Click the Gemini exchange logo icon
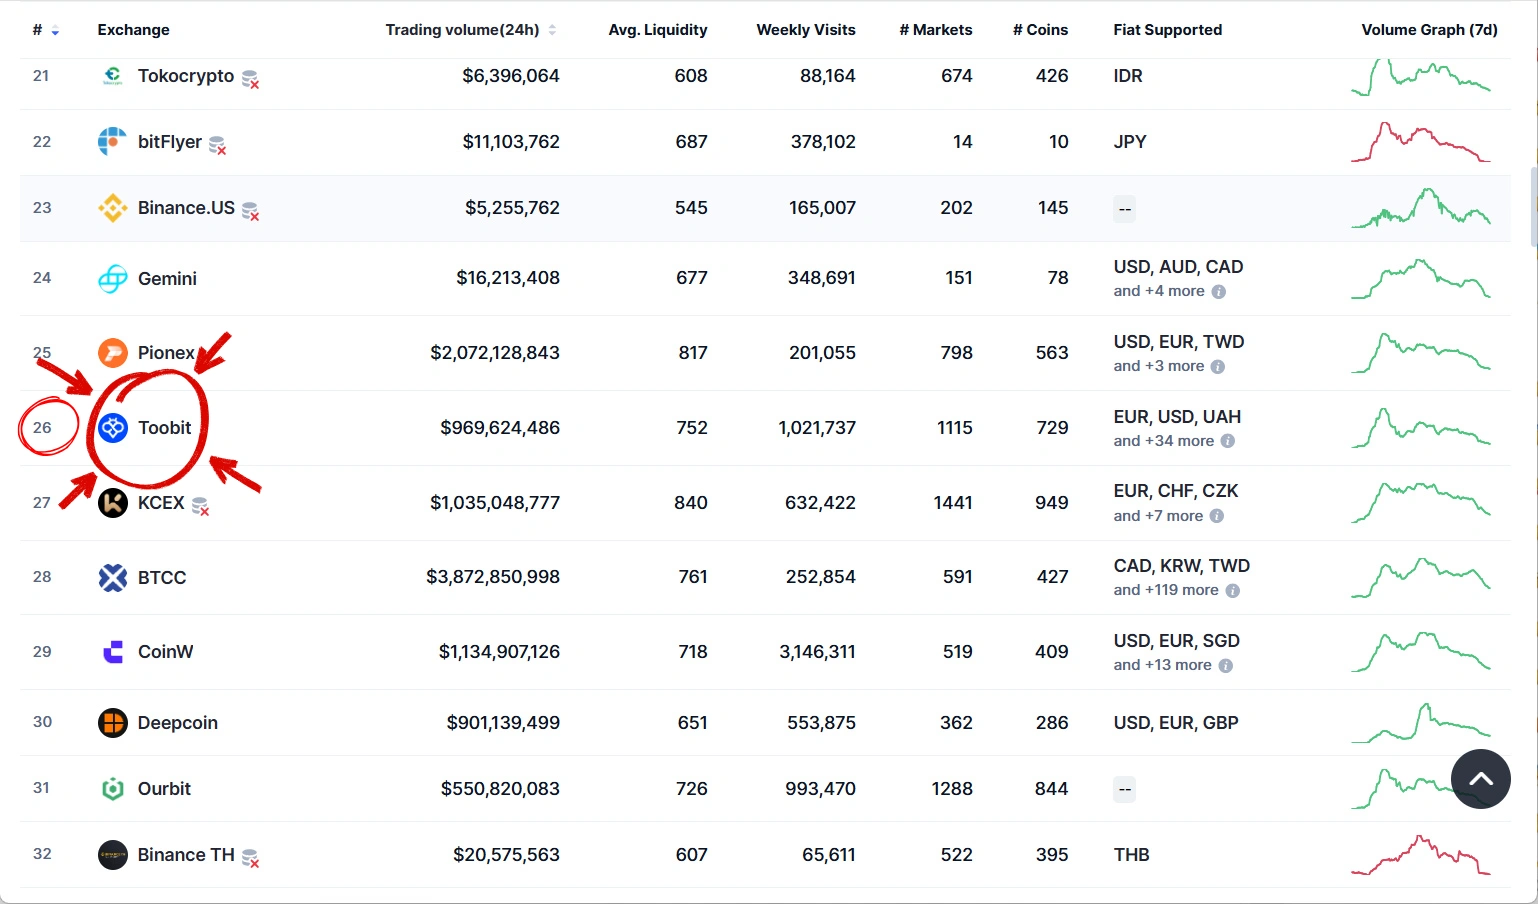 113,279
